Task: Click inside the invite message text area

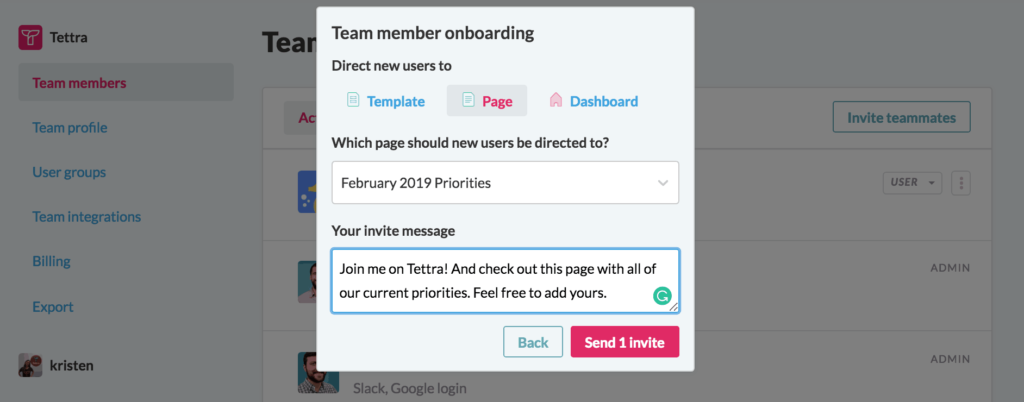Action: pos(505,281)
